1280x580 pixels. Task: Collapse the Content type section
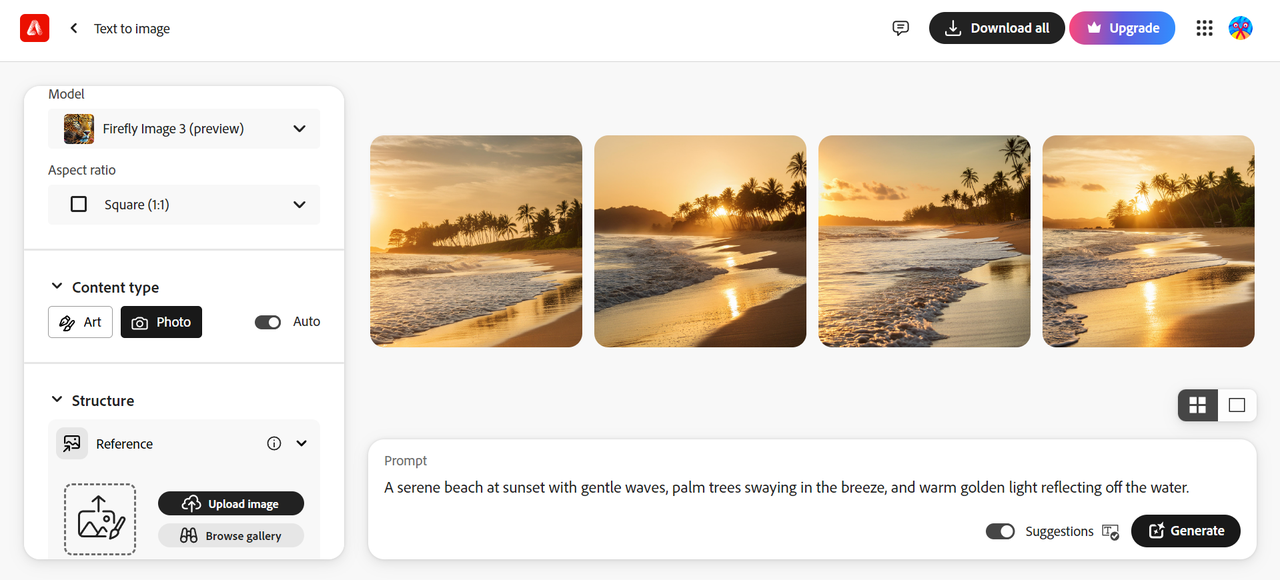[x=57, y=287]
